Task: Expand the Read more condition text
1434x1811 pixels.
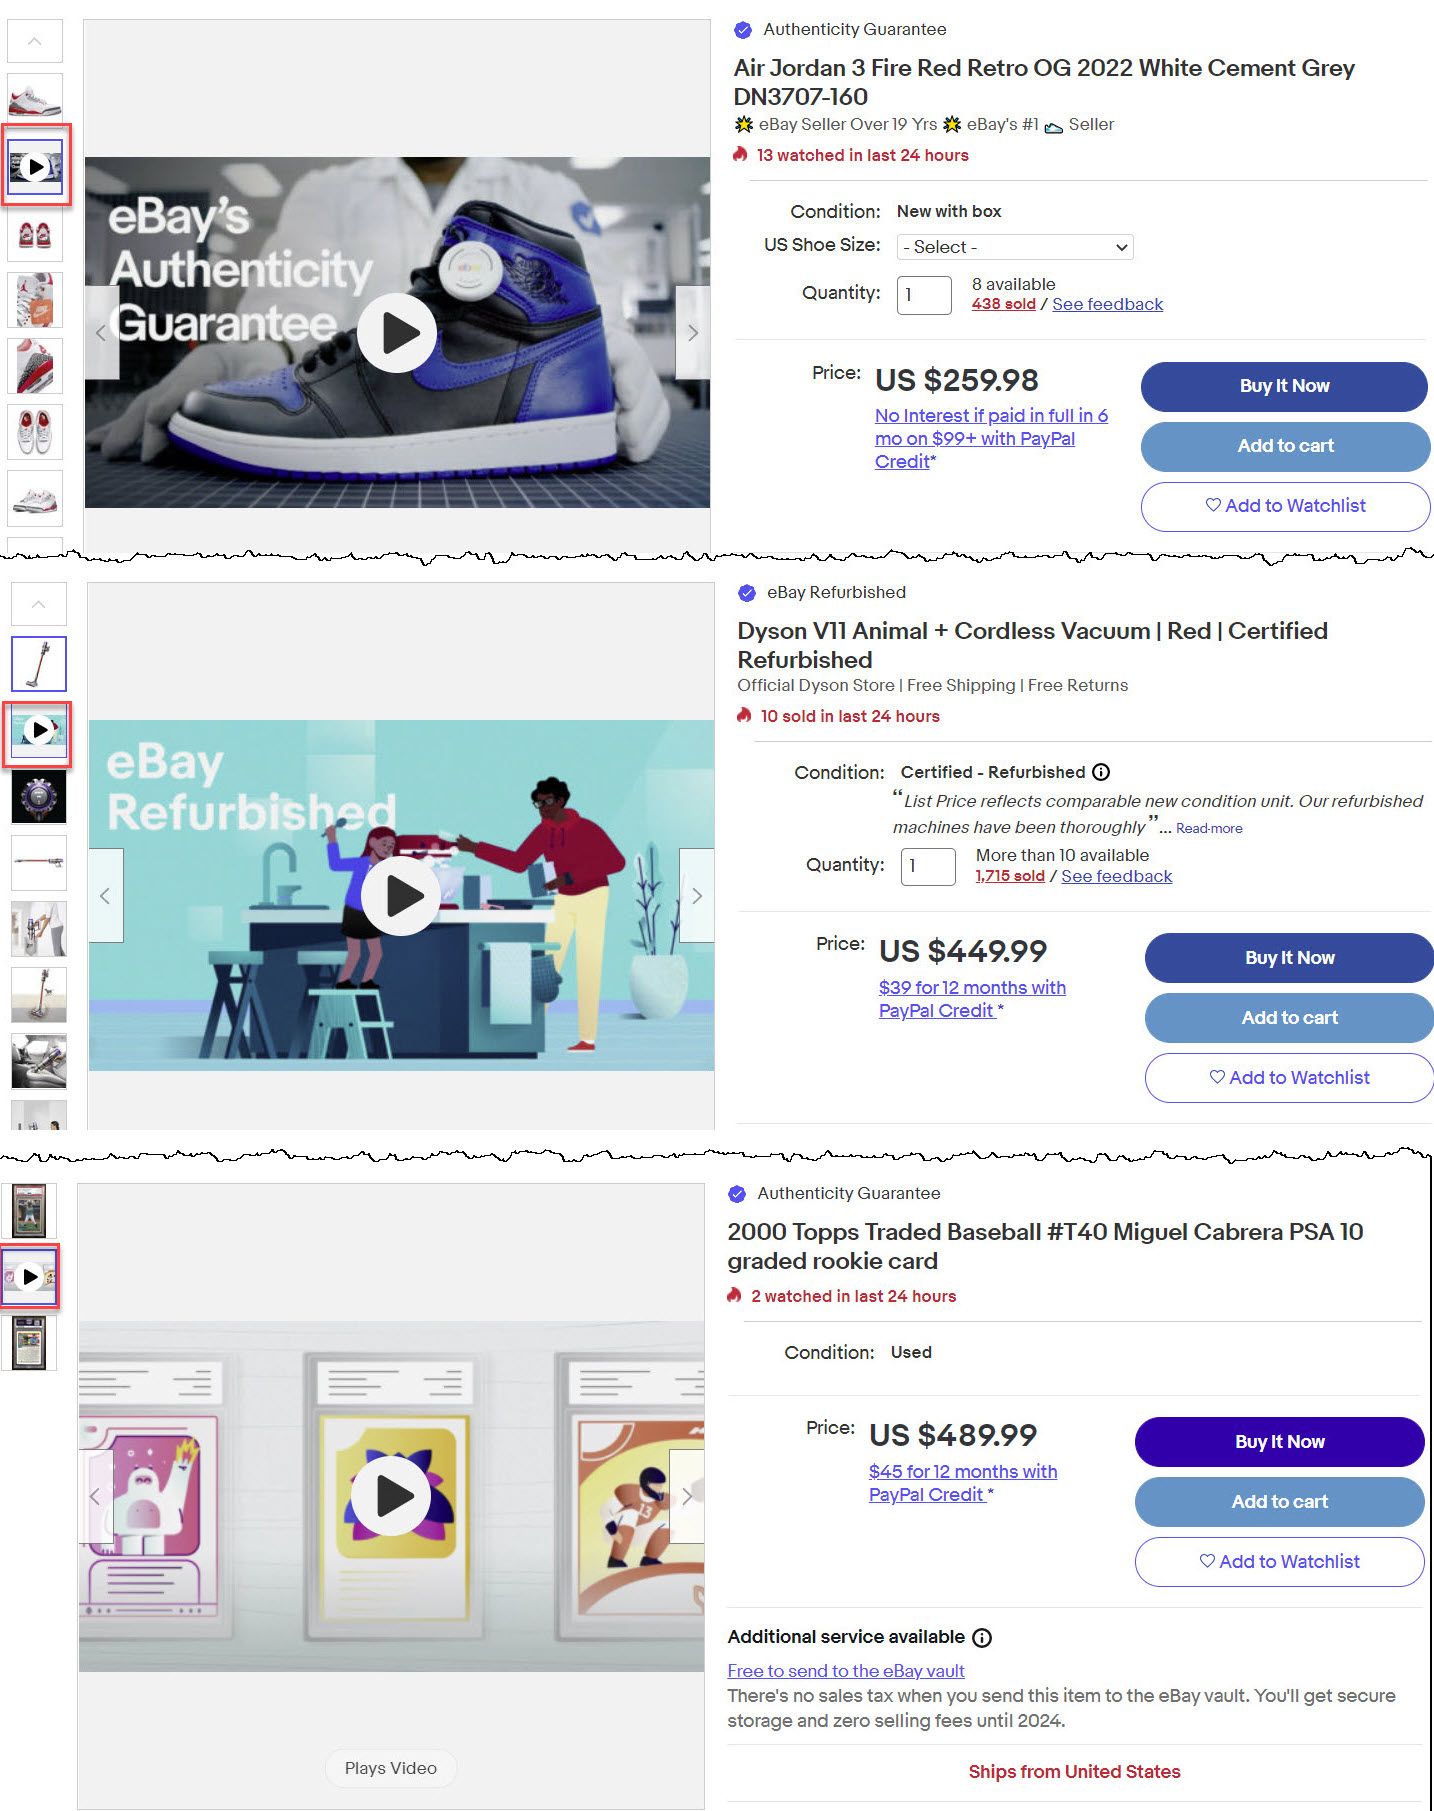Action: pyautogui.click(x=1209, y=828)
